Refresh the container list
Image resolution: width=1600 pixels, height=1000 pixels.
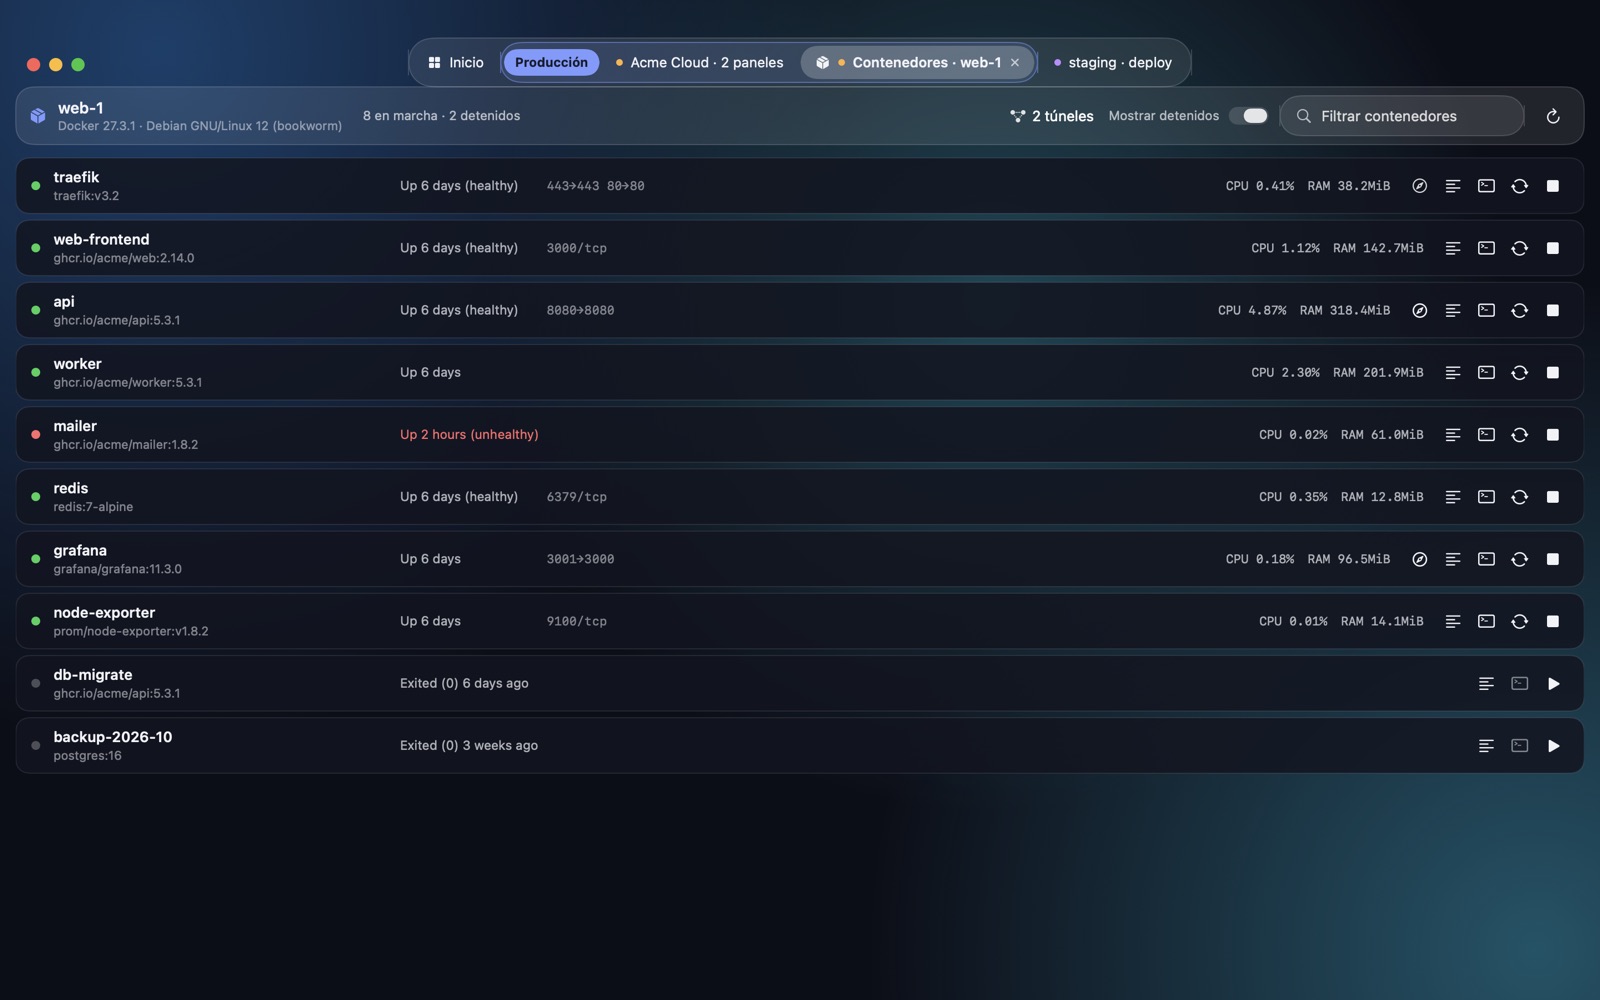pos(1553,116)
